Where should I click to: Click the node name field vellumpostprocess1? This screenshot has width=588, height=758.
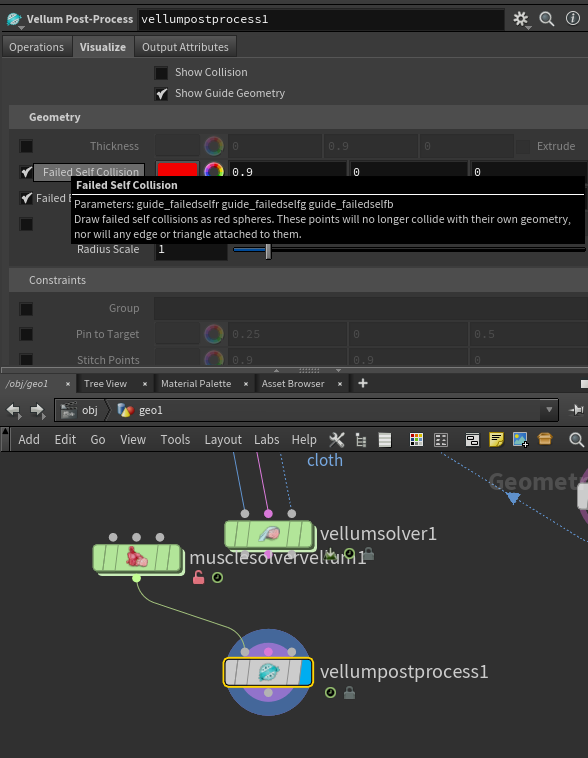pyautogui.click(x=321, y=19)
